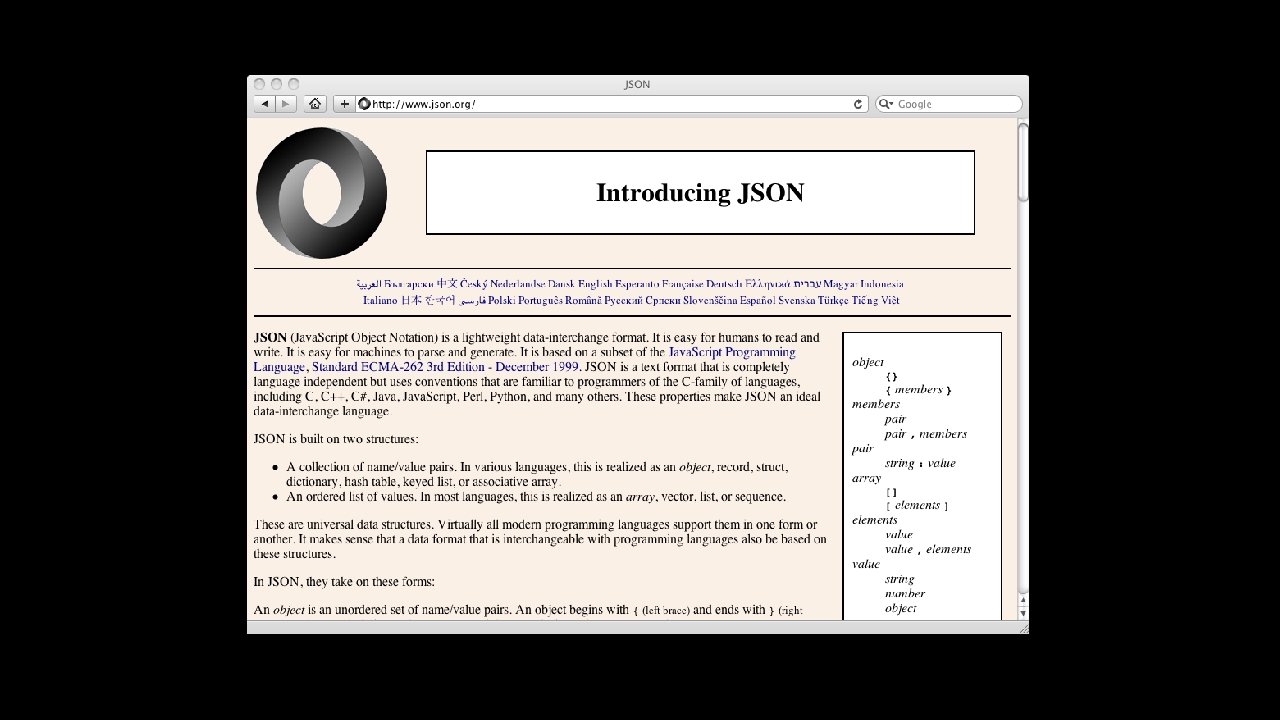
Task: Open the home page via house icon
Action: point(315,104)
